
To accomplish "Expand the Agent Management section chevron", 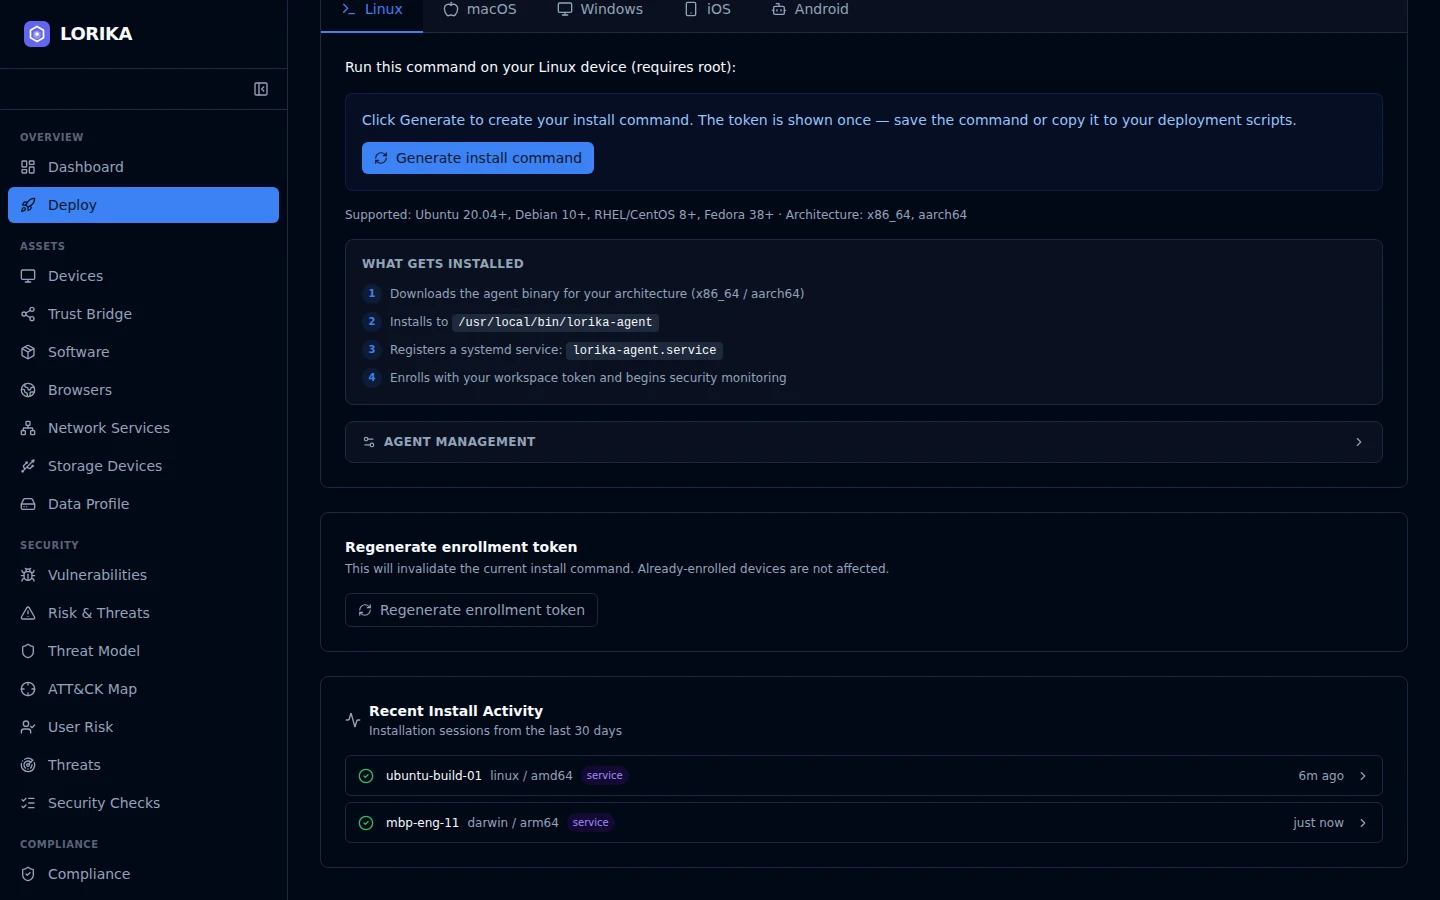I will tap(1359, 442).
